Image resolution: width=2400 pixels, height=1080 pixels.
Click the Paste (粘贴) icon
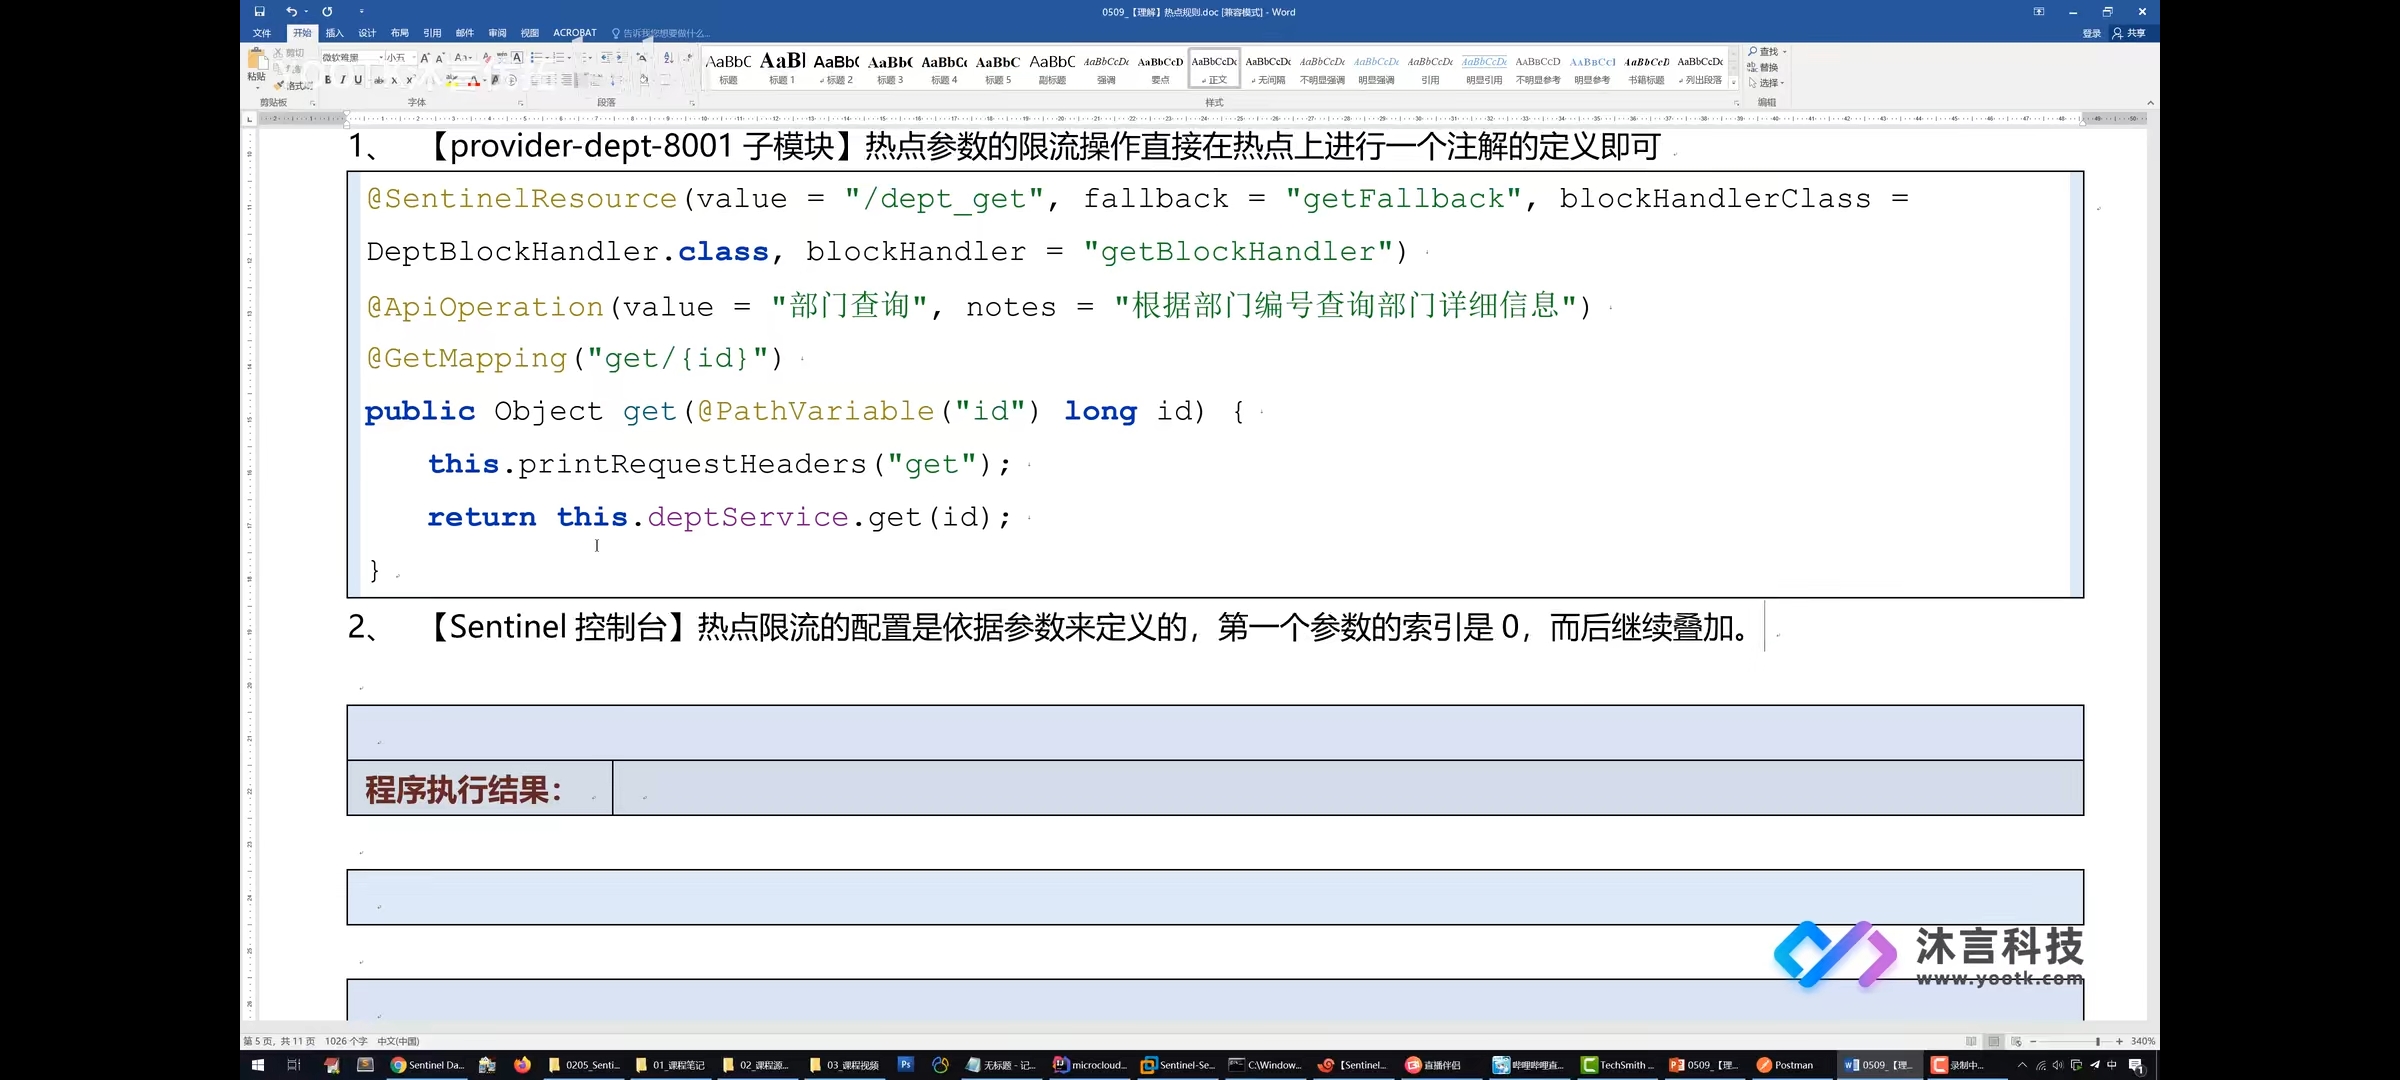point(257,62)
